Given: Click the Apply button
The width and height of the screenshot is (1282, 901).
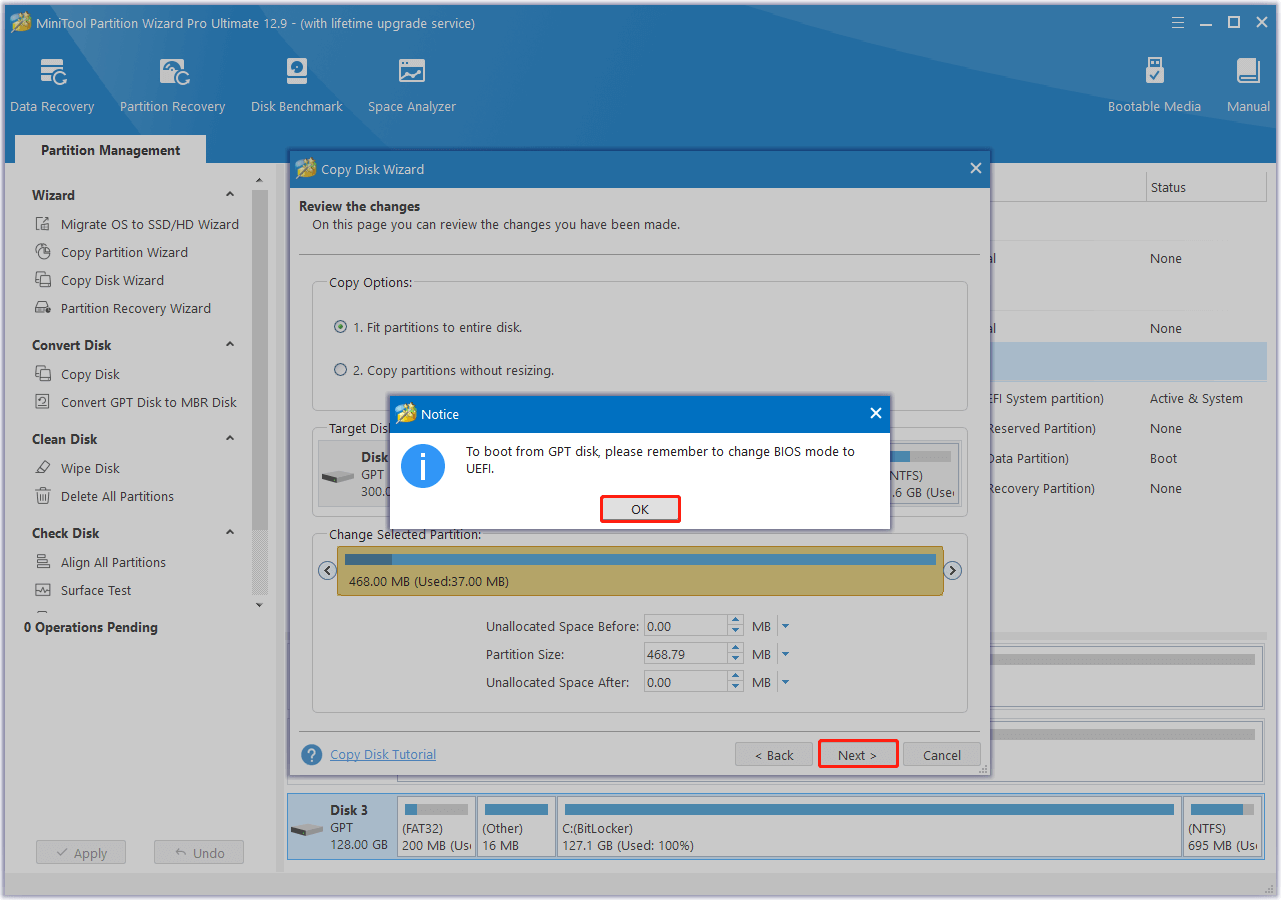Looking at the screenshot, I should [81, 853].
